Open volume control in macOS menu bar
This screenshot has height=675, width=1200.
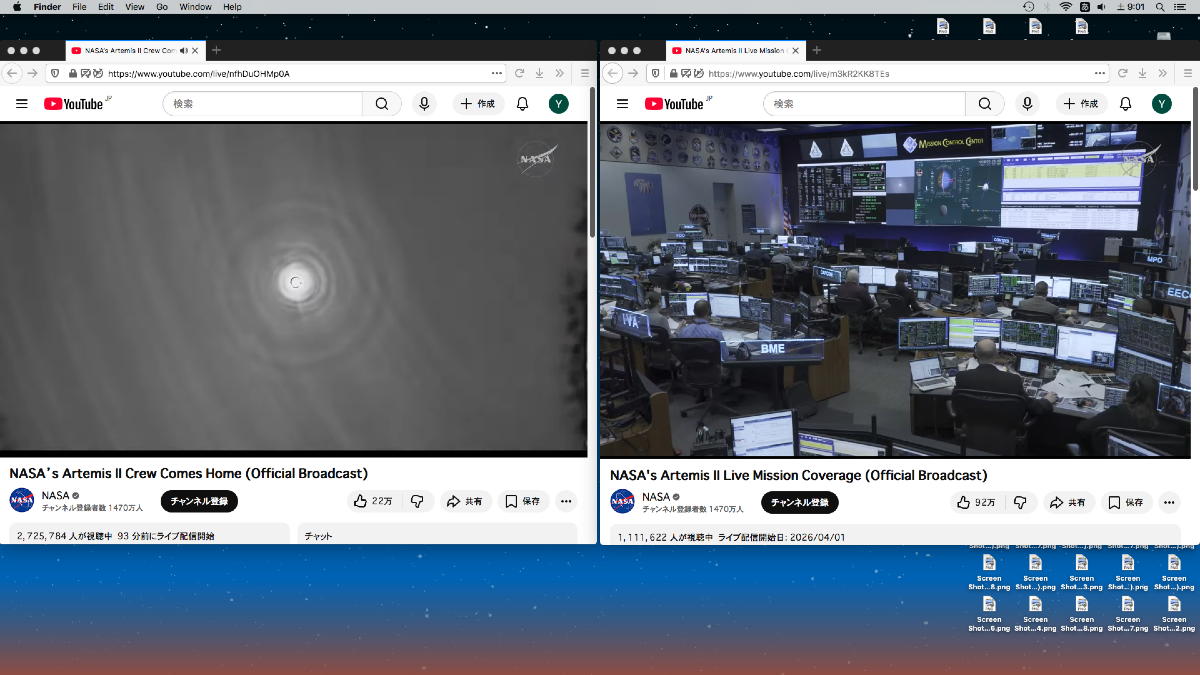pos(1101,7)
